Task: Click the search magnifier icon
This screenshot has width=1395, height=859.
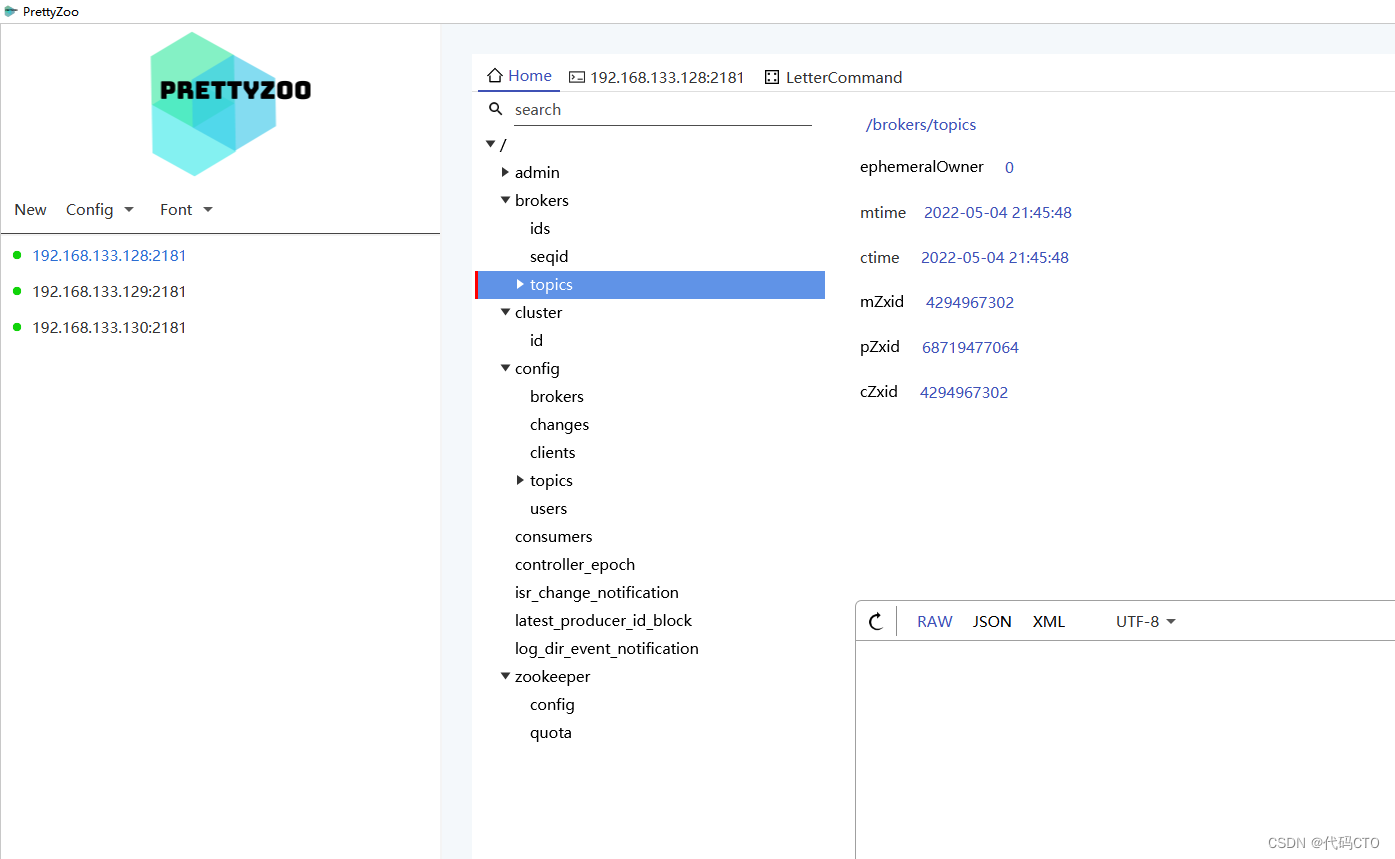Action: (x=495, y=109)
